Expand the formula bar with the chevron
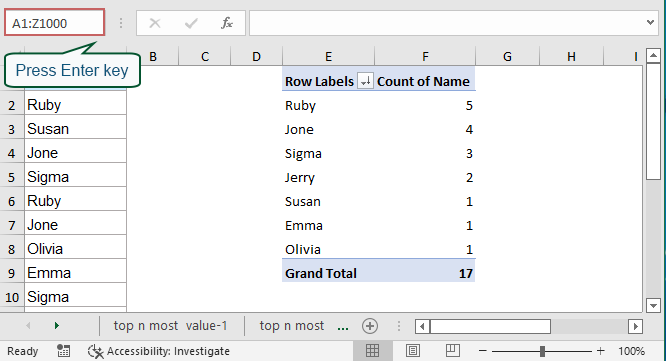This screenshot has width=666, height=361. tap(650, 22)
